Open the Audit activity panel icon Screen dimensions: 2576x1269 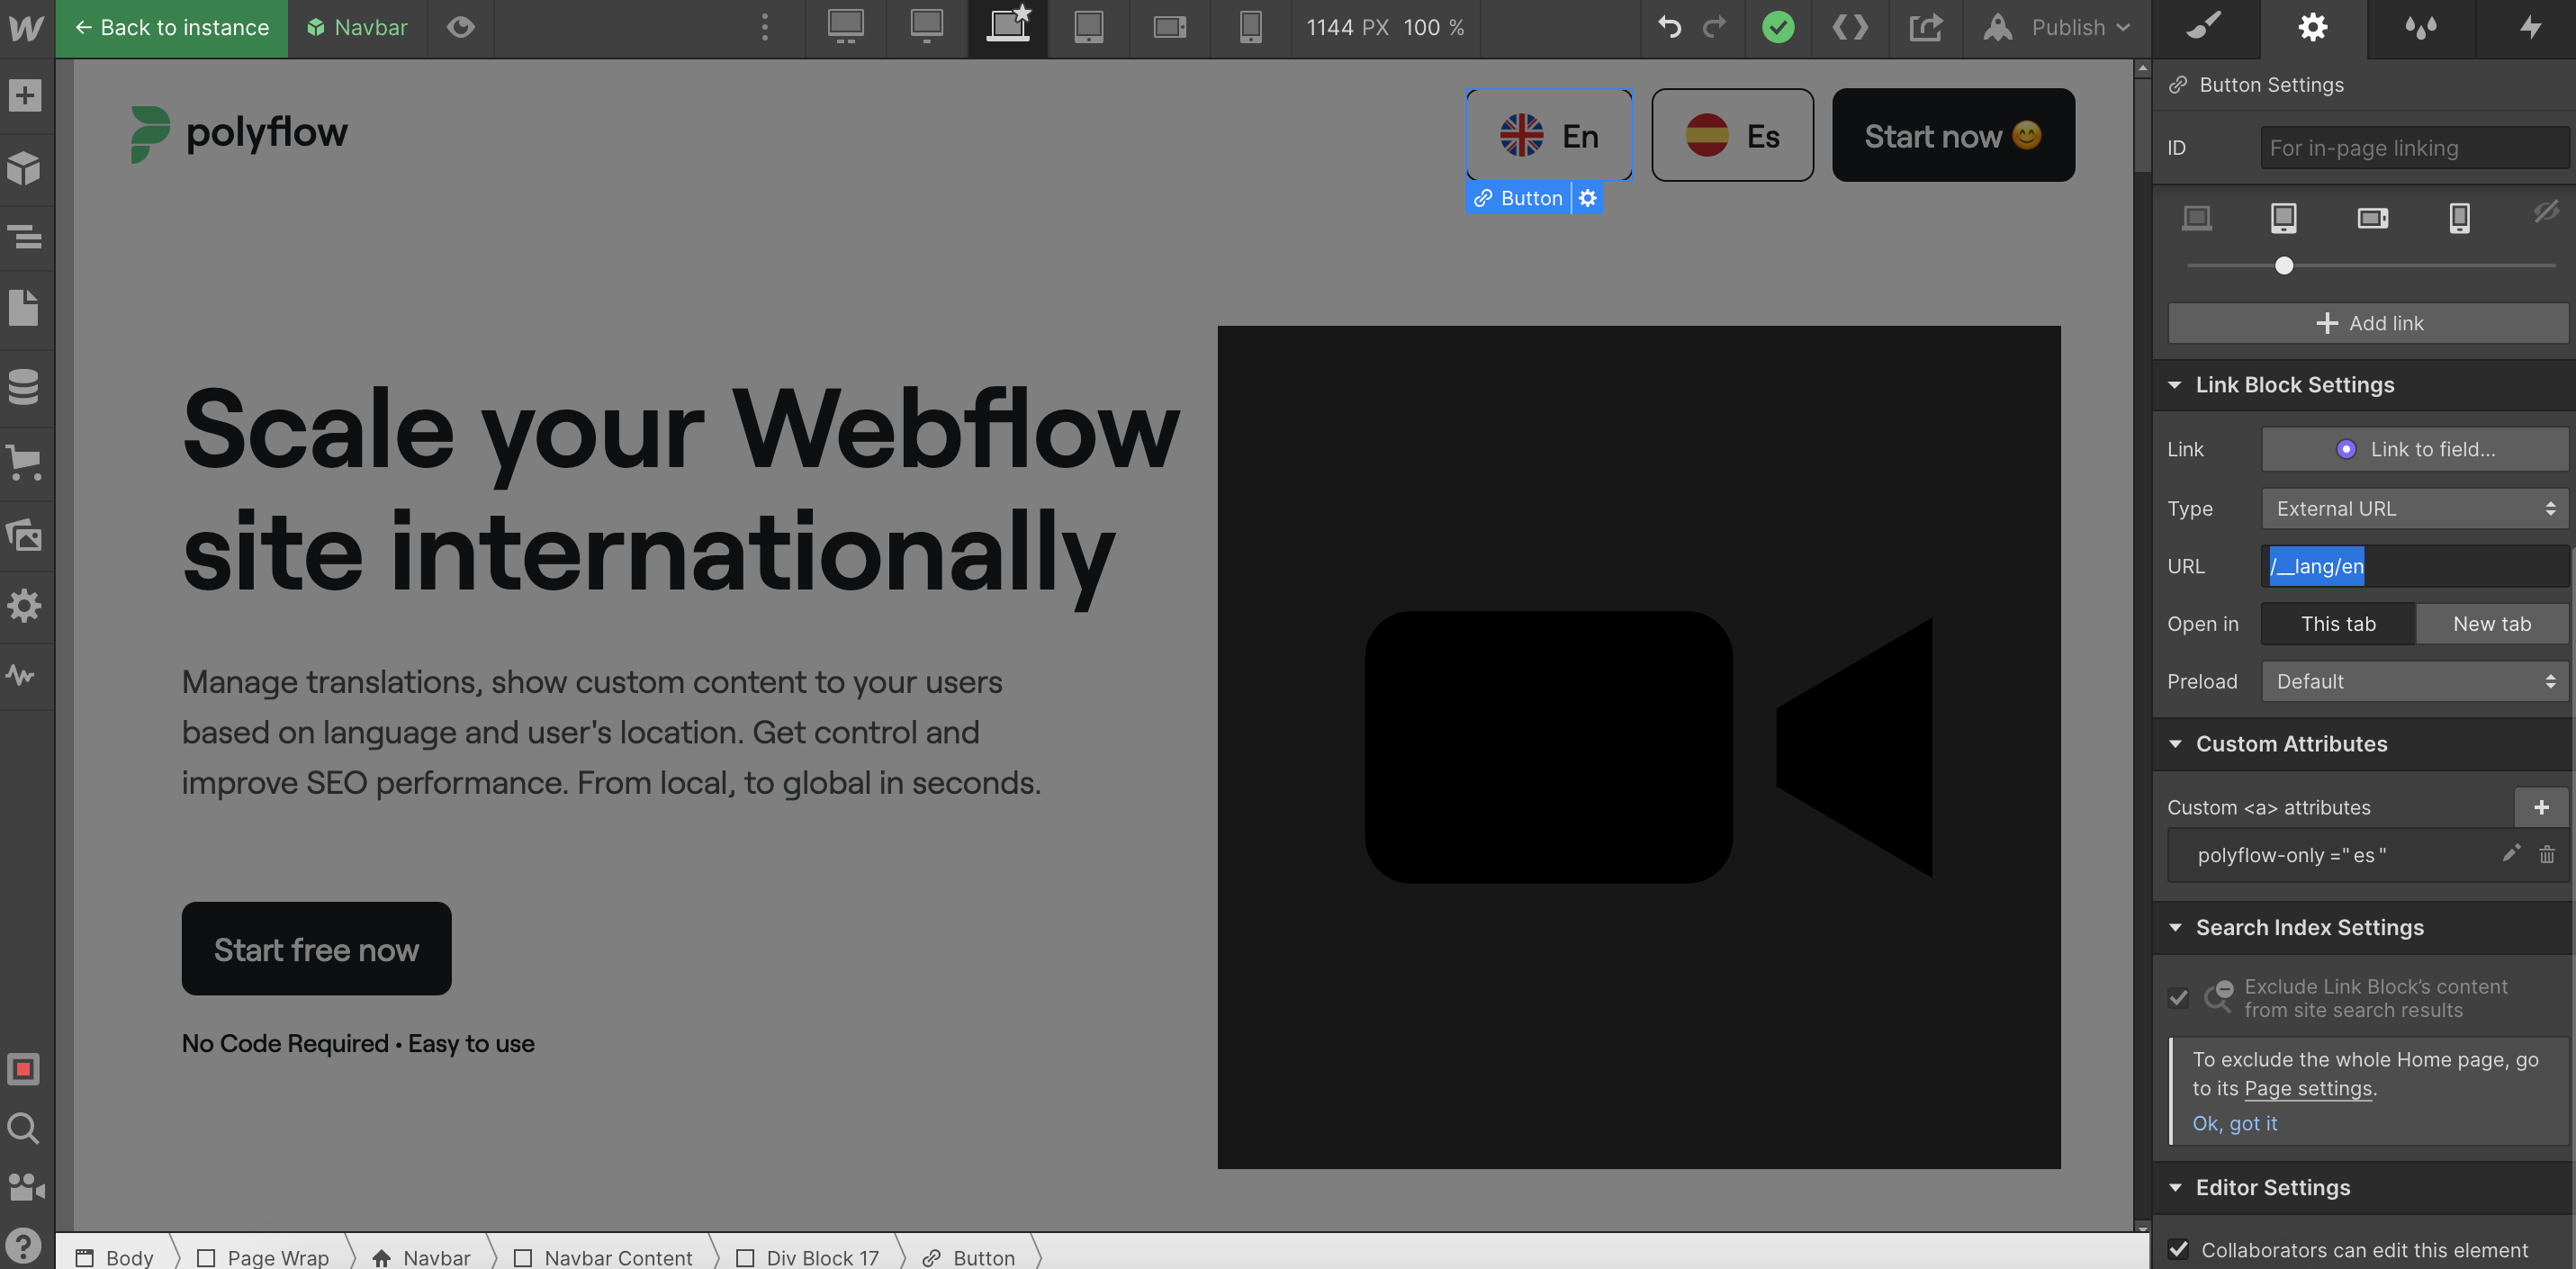[22, 675]
